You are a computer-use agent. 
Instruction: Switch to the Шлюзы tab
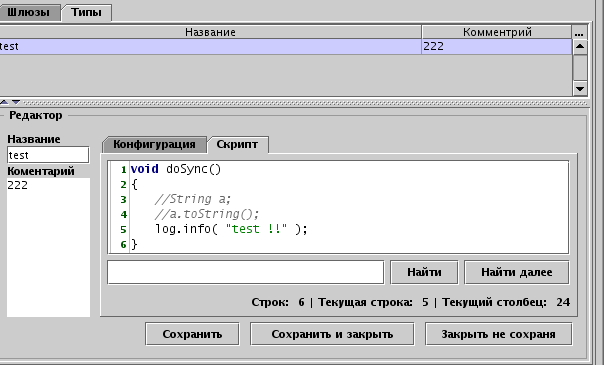(x=29, y=13)
